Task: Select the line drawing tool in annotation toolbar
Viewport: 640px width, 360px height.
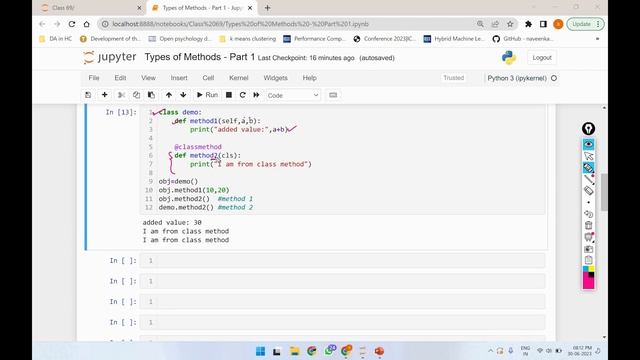Action: pyautogui.click(x=588, y=179)
